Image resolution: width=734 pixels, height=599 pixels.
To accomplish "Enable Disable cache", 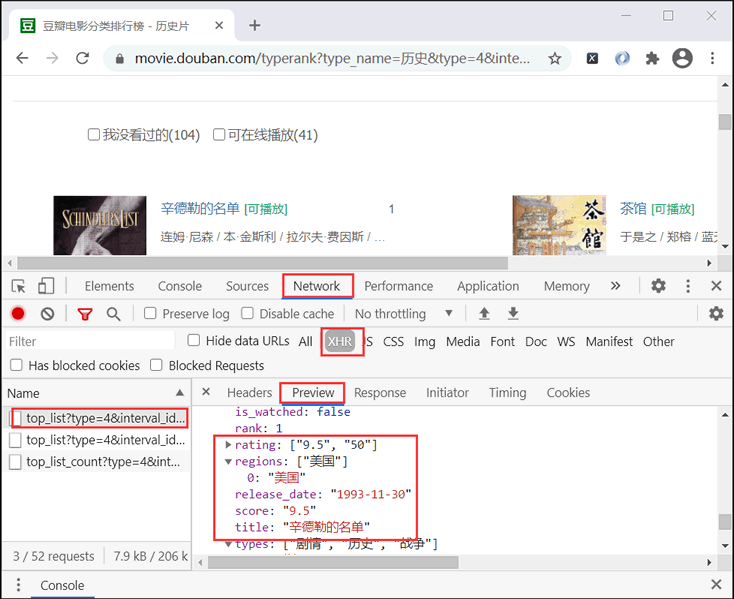I will 247,313.
